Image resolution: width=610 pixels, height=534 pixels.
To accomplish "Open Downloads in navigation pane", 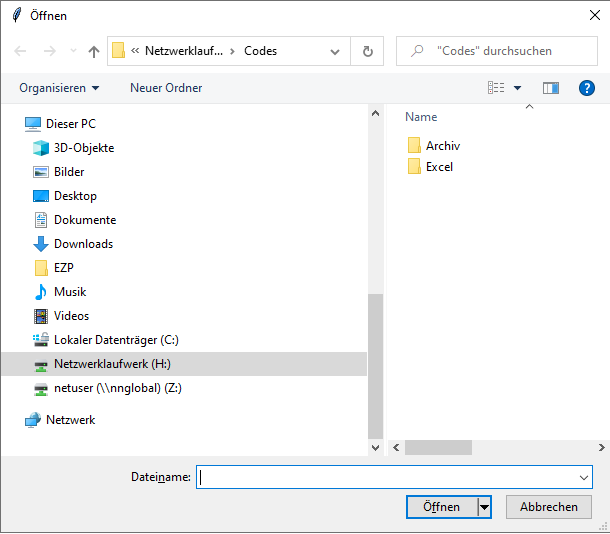I will click(x=83, y=244).
